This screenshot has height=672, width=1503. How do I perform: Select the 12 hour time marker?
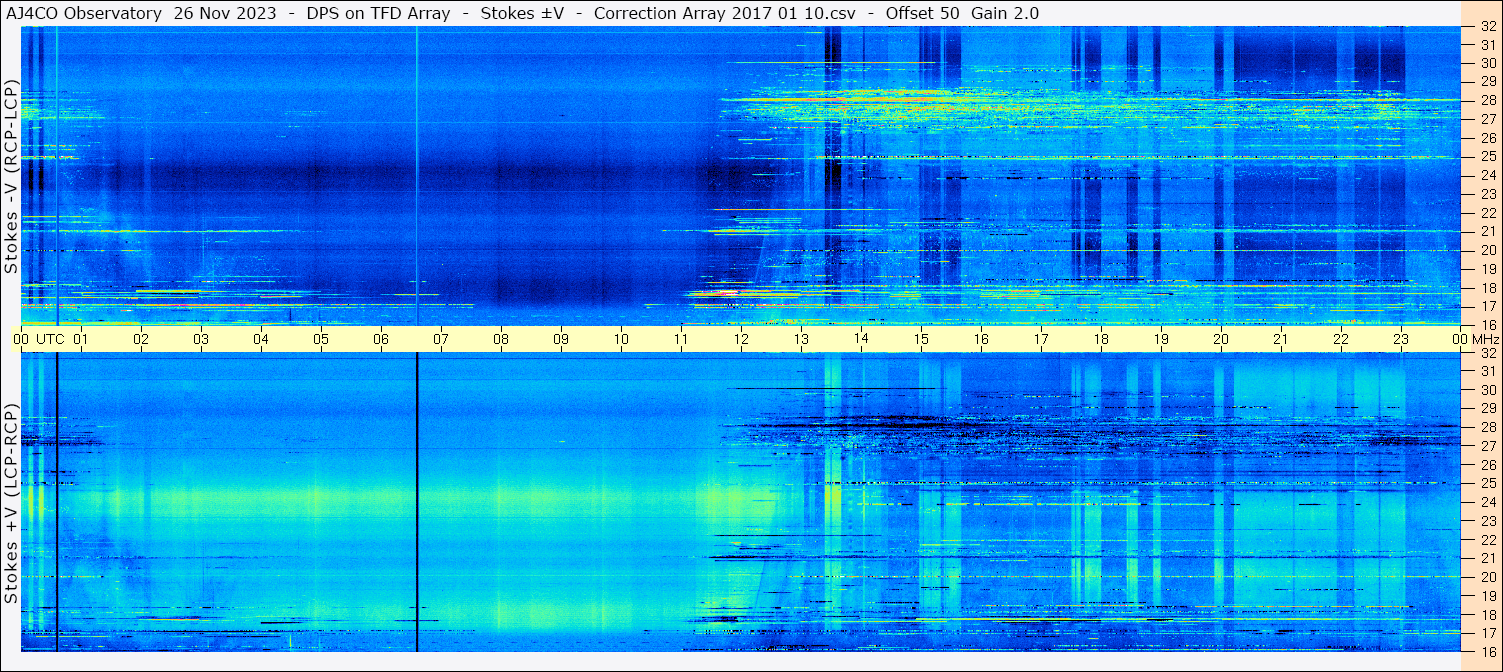(x=741, y=339)
